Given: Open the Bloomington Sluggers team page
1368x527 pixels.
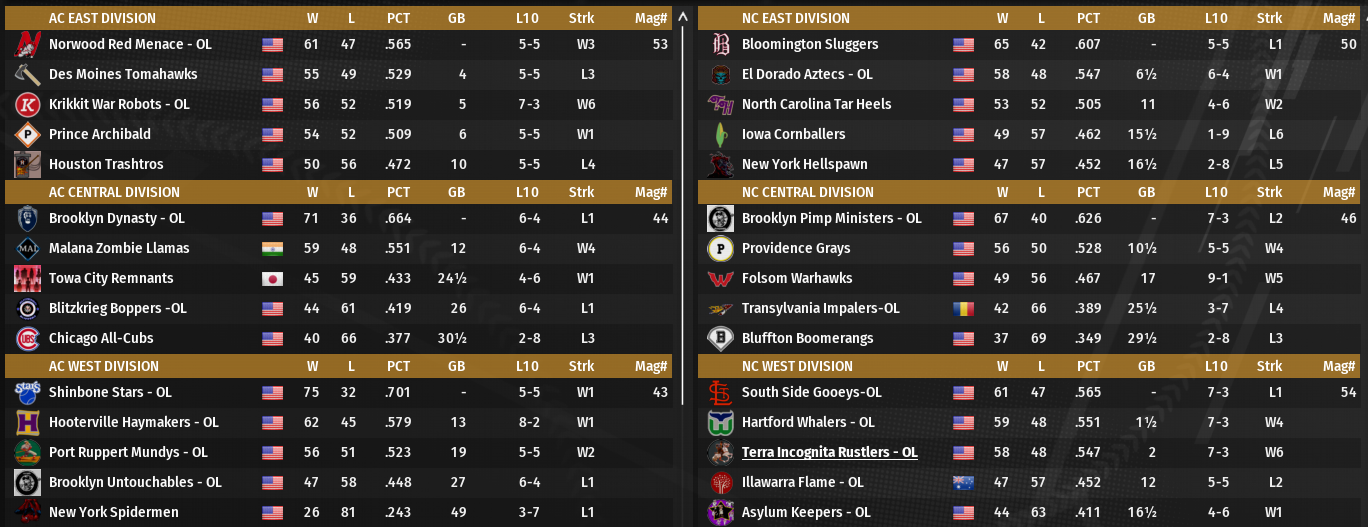Looking at the screenshot, I should [x=810, y=44].
